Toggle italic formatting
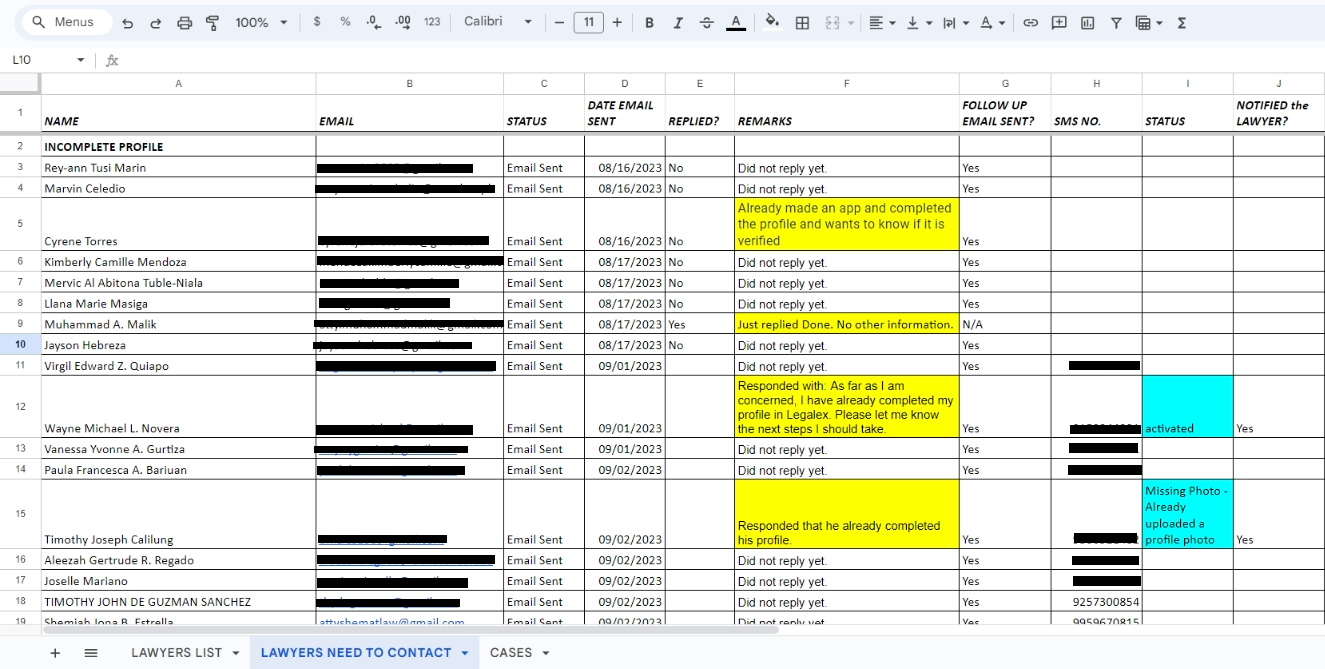Image resolution: width=1325 pixels, height=669 pixels. pos(678,22)
